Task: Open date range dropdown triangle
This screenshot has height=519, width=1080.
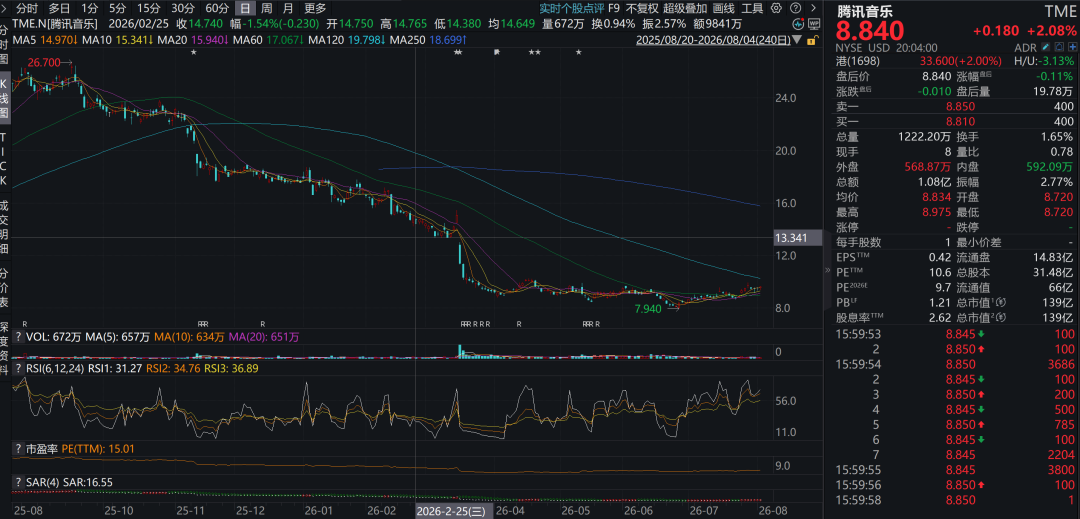Action: (x=796, y=40)
